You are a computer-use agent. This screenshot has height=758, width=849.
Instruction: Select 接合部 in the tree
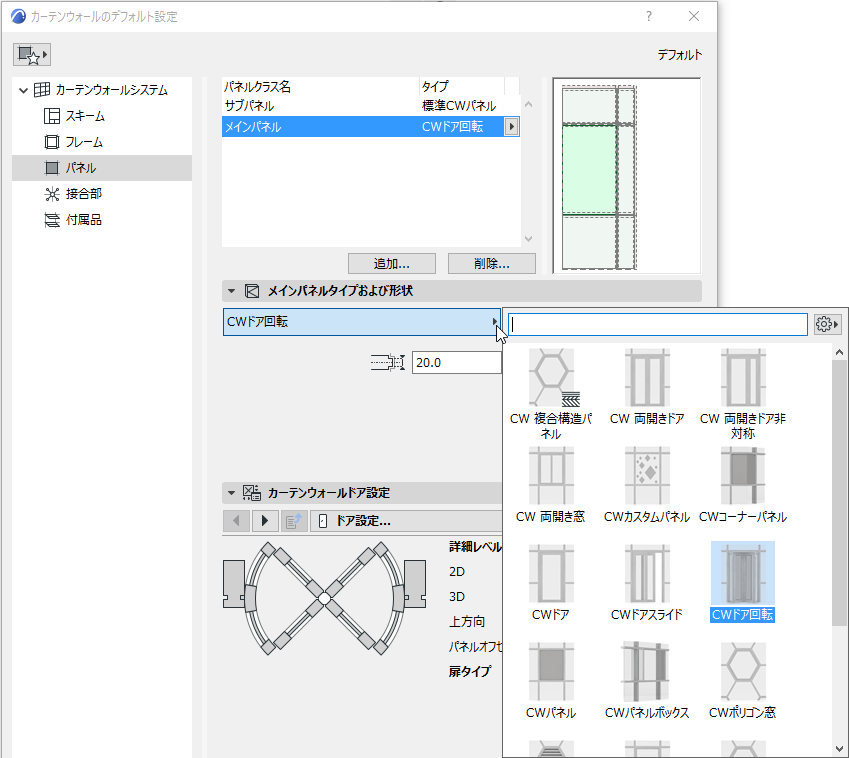pos(83,194)
